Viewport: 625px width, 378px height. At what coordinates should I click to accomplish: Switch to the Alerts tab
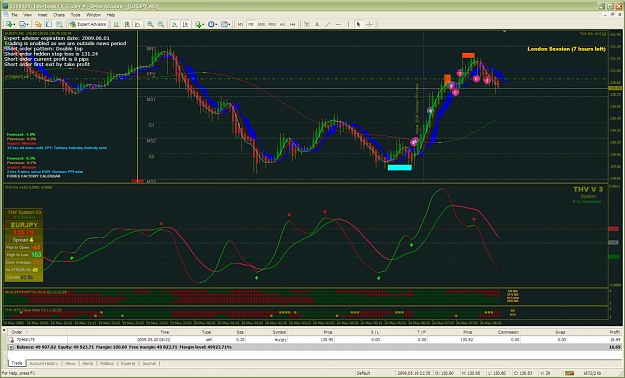click(88, 363)
